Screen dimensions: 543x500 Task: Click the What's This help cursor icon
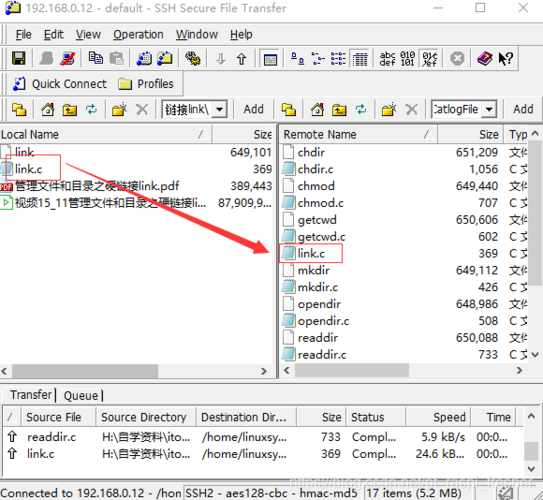point(506,58)
